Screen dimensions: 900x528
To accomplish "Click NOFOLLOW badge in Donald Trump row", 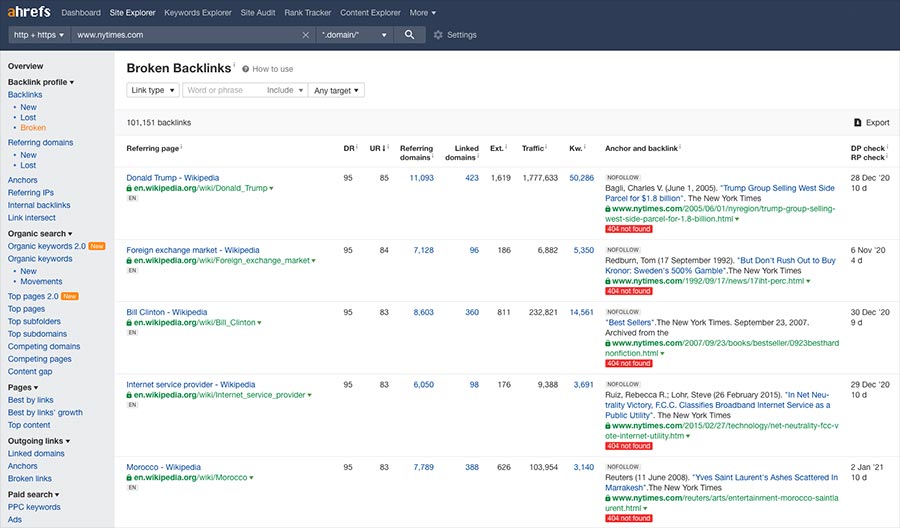I will (x=623, y=177).
